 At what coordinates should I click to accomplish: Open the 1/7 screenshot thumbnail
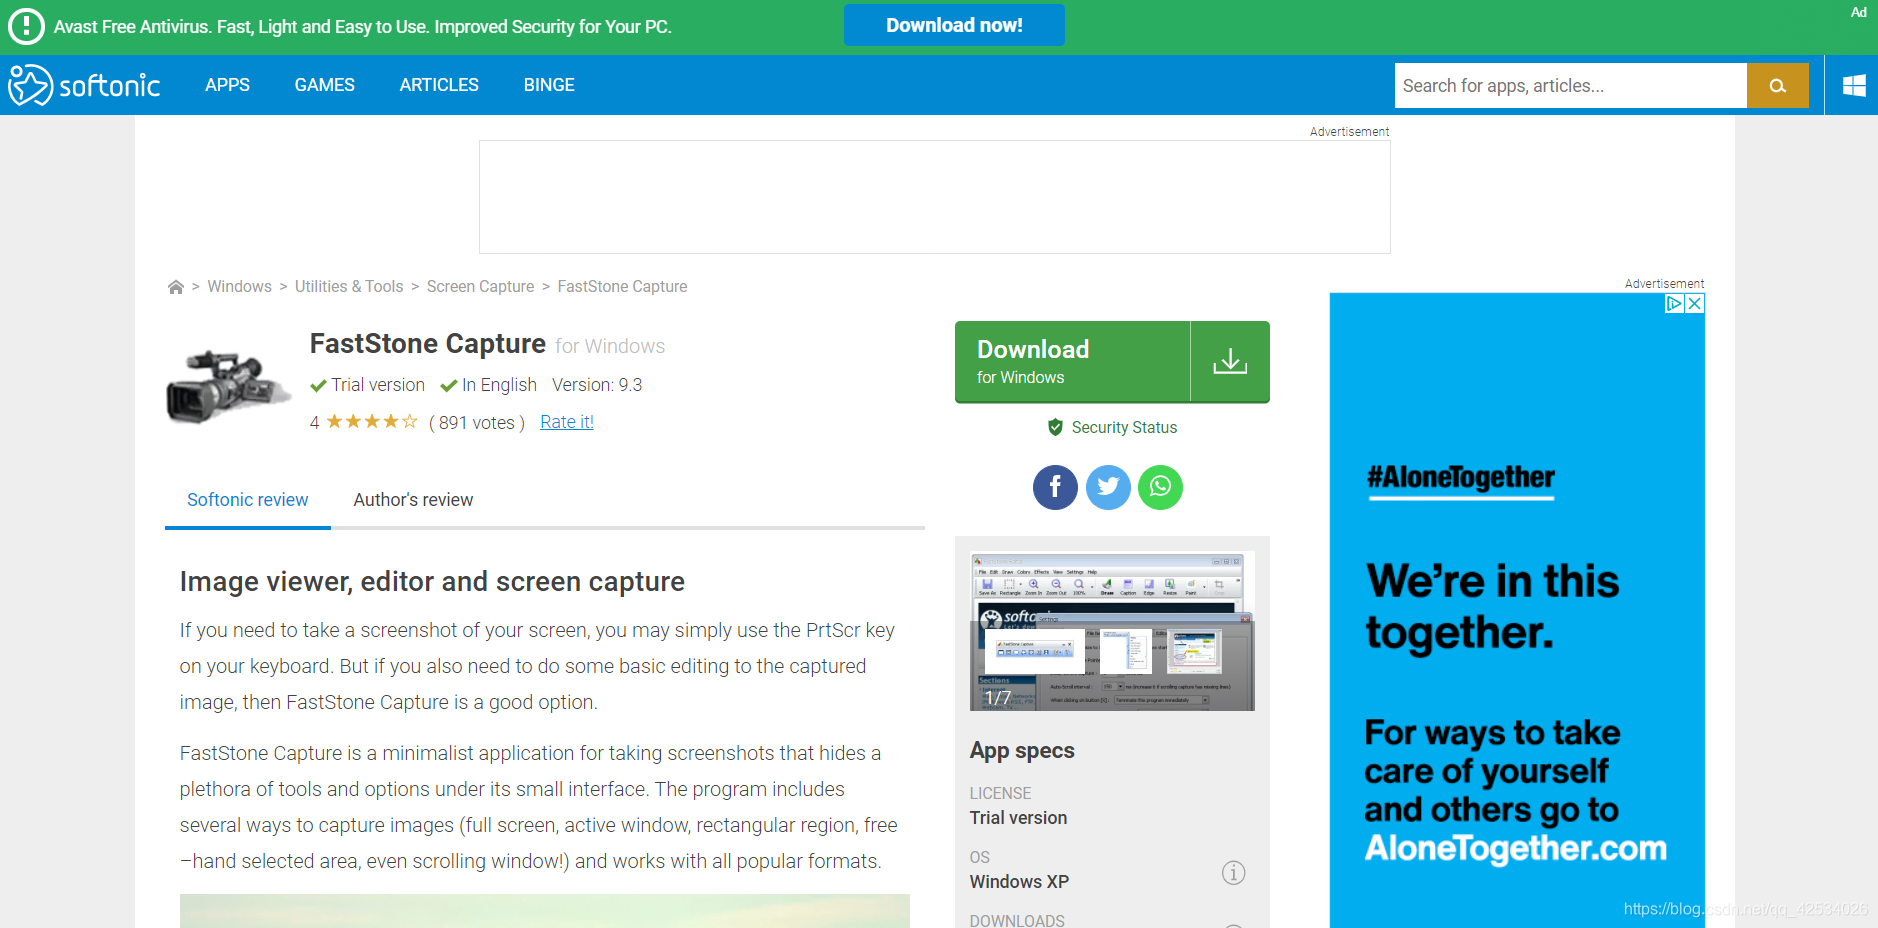(x=1112, y=631)
